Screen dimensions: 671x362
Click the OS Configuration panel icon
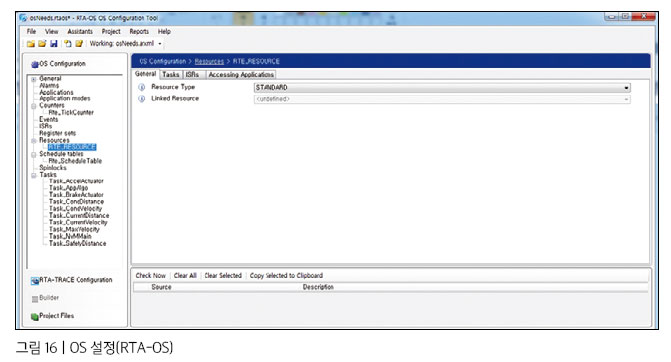(x=35, y=64)
